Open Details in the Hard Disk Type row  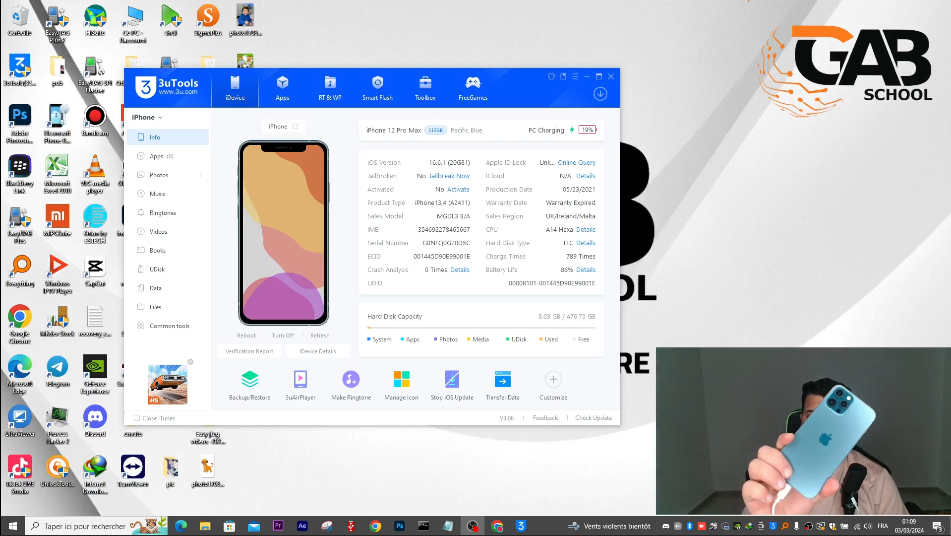pos(585,243)
